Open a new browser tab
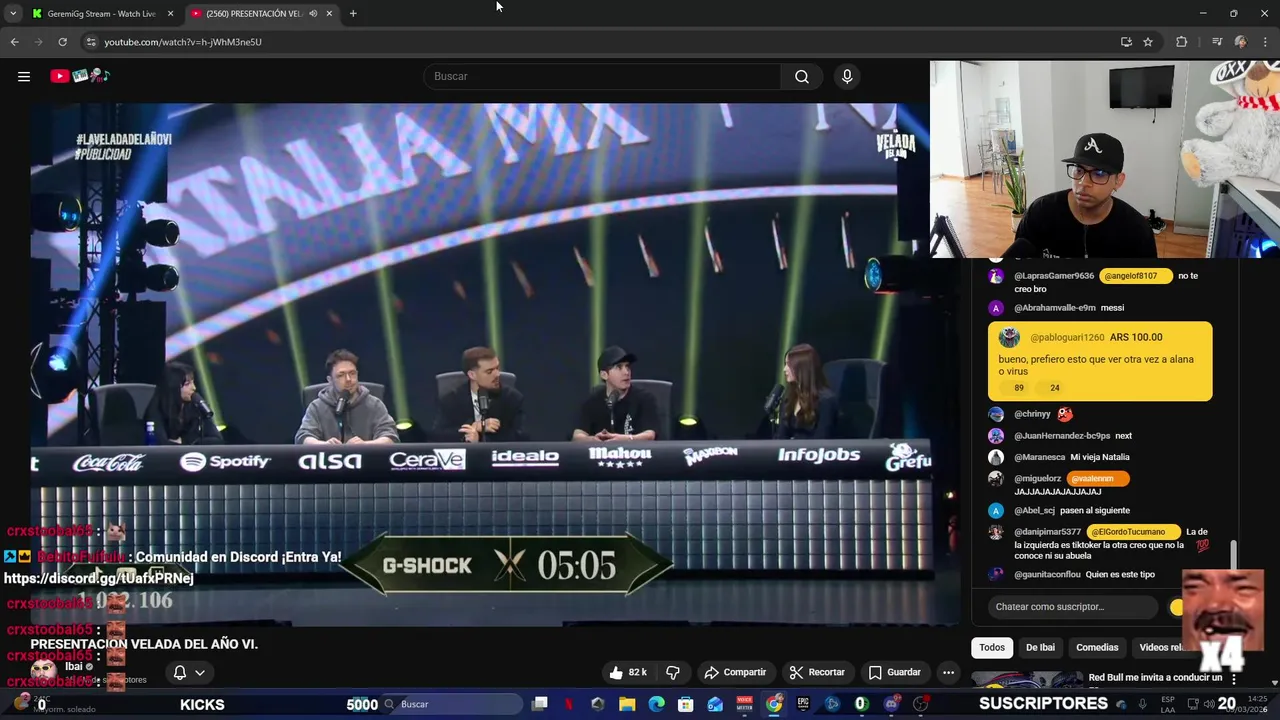 pyautogui.click(x=353, y=14)
